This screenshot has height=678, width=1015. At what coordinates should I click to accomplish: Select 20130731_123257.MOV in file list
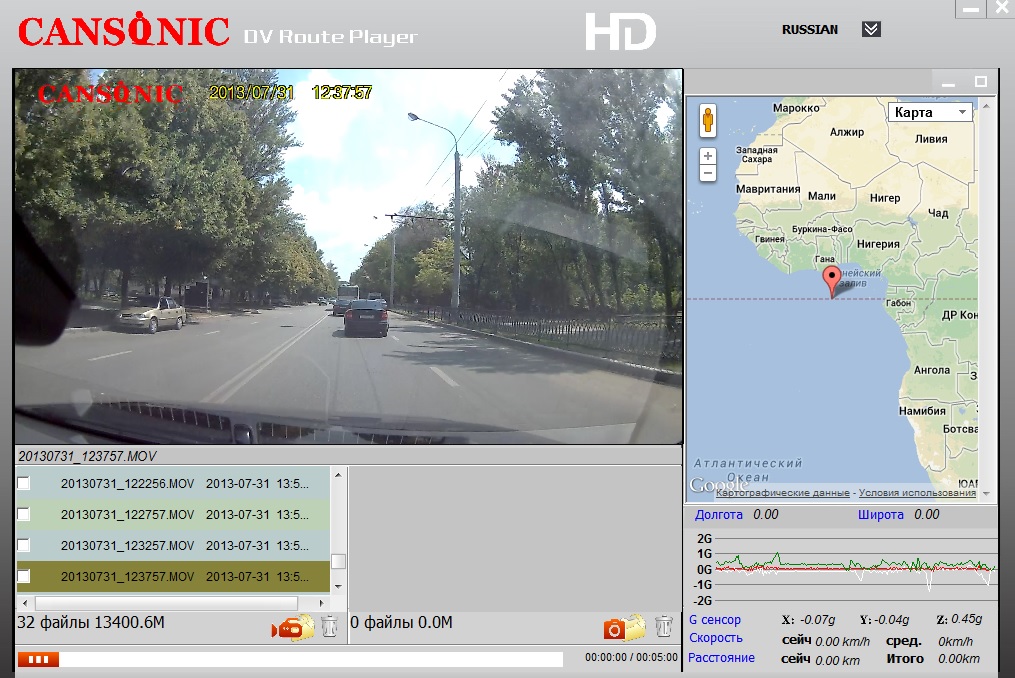tap(127, 546)
